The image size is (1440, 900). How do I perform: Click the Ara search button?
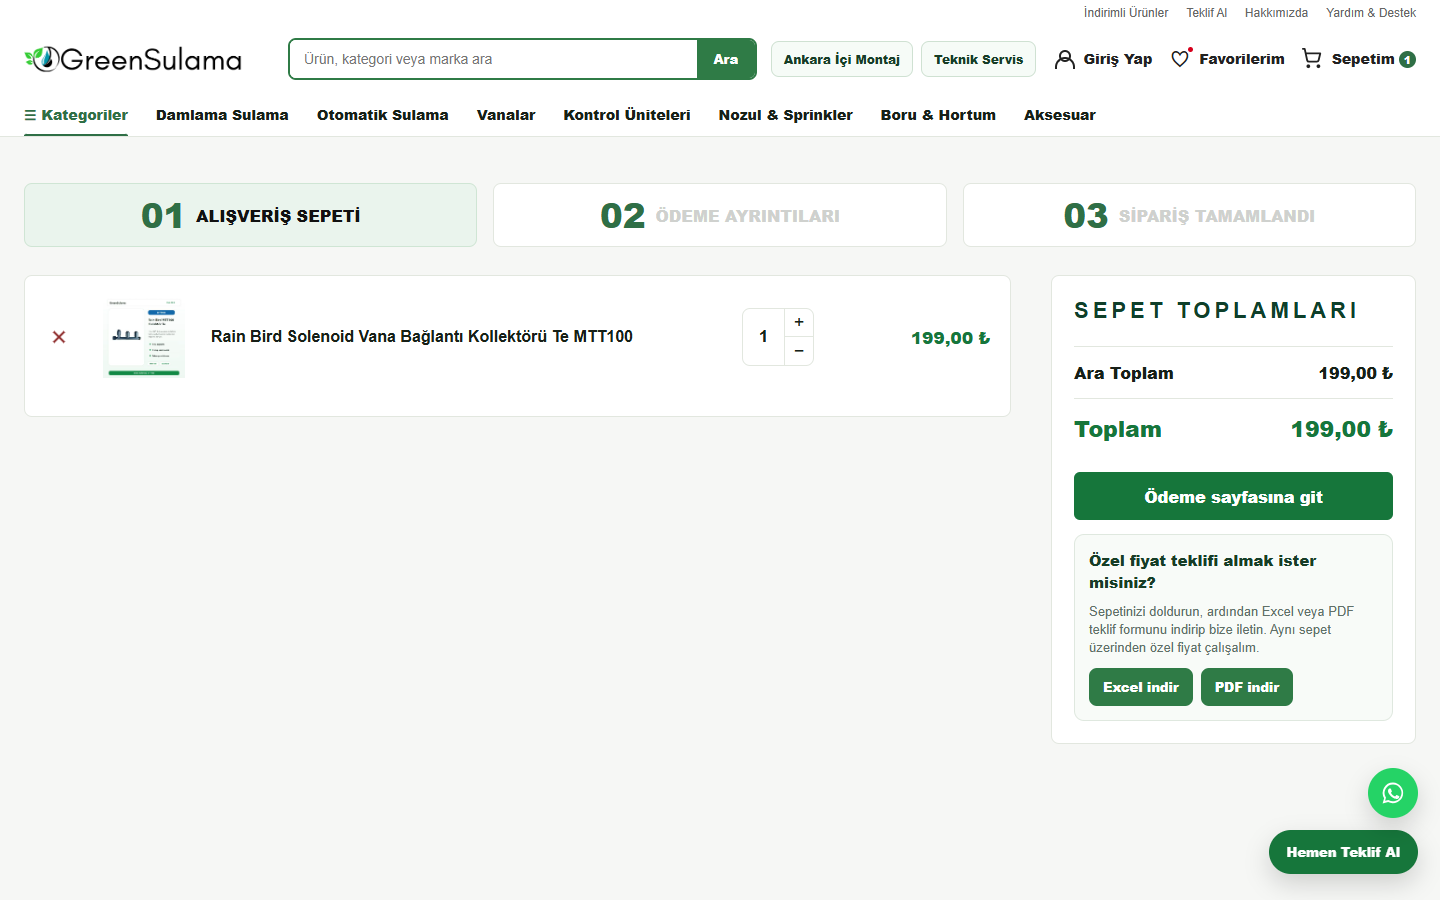coord(726,59)
